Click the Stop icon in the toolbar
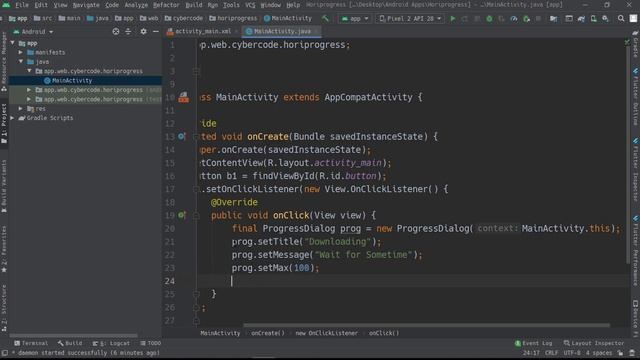Image resolution: width=640 pixels, height=360 pixels. pos(538,19)
